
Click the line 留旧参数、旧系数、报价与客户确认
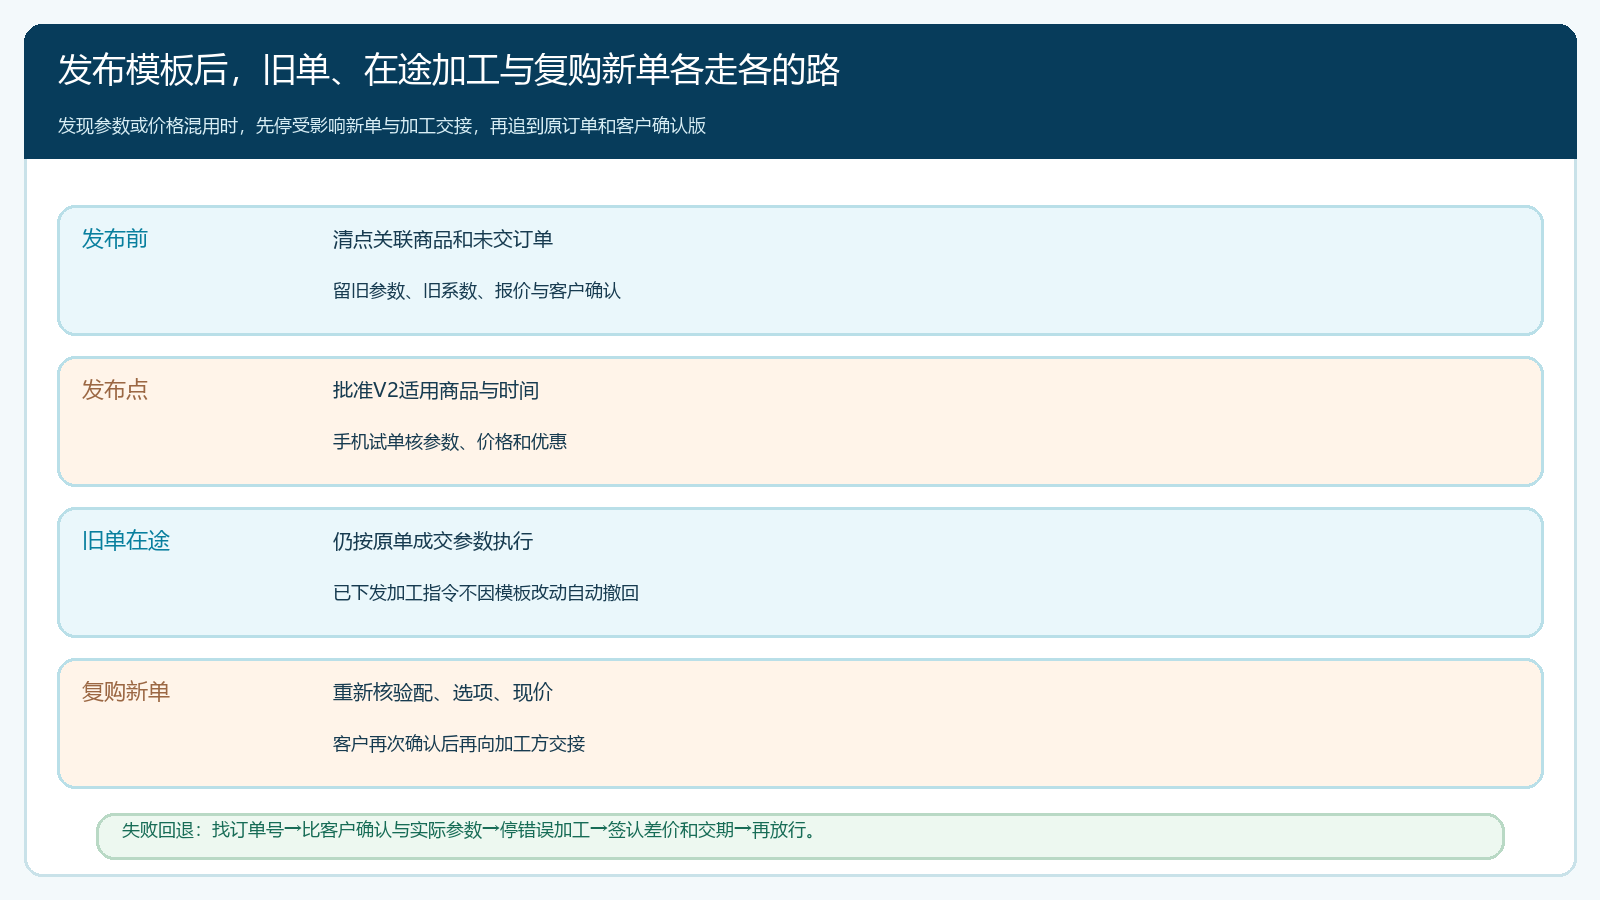click(x=477, y=291)
